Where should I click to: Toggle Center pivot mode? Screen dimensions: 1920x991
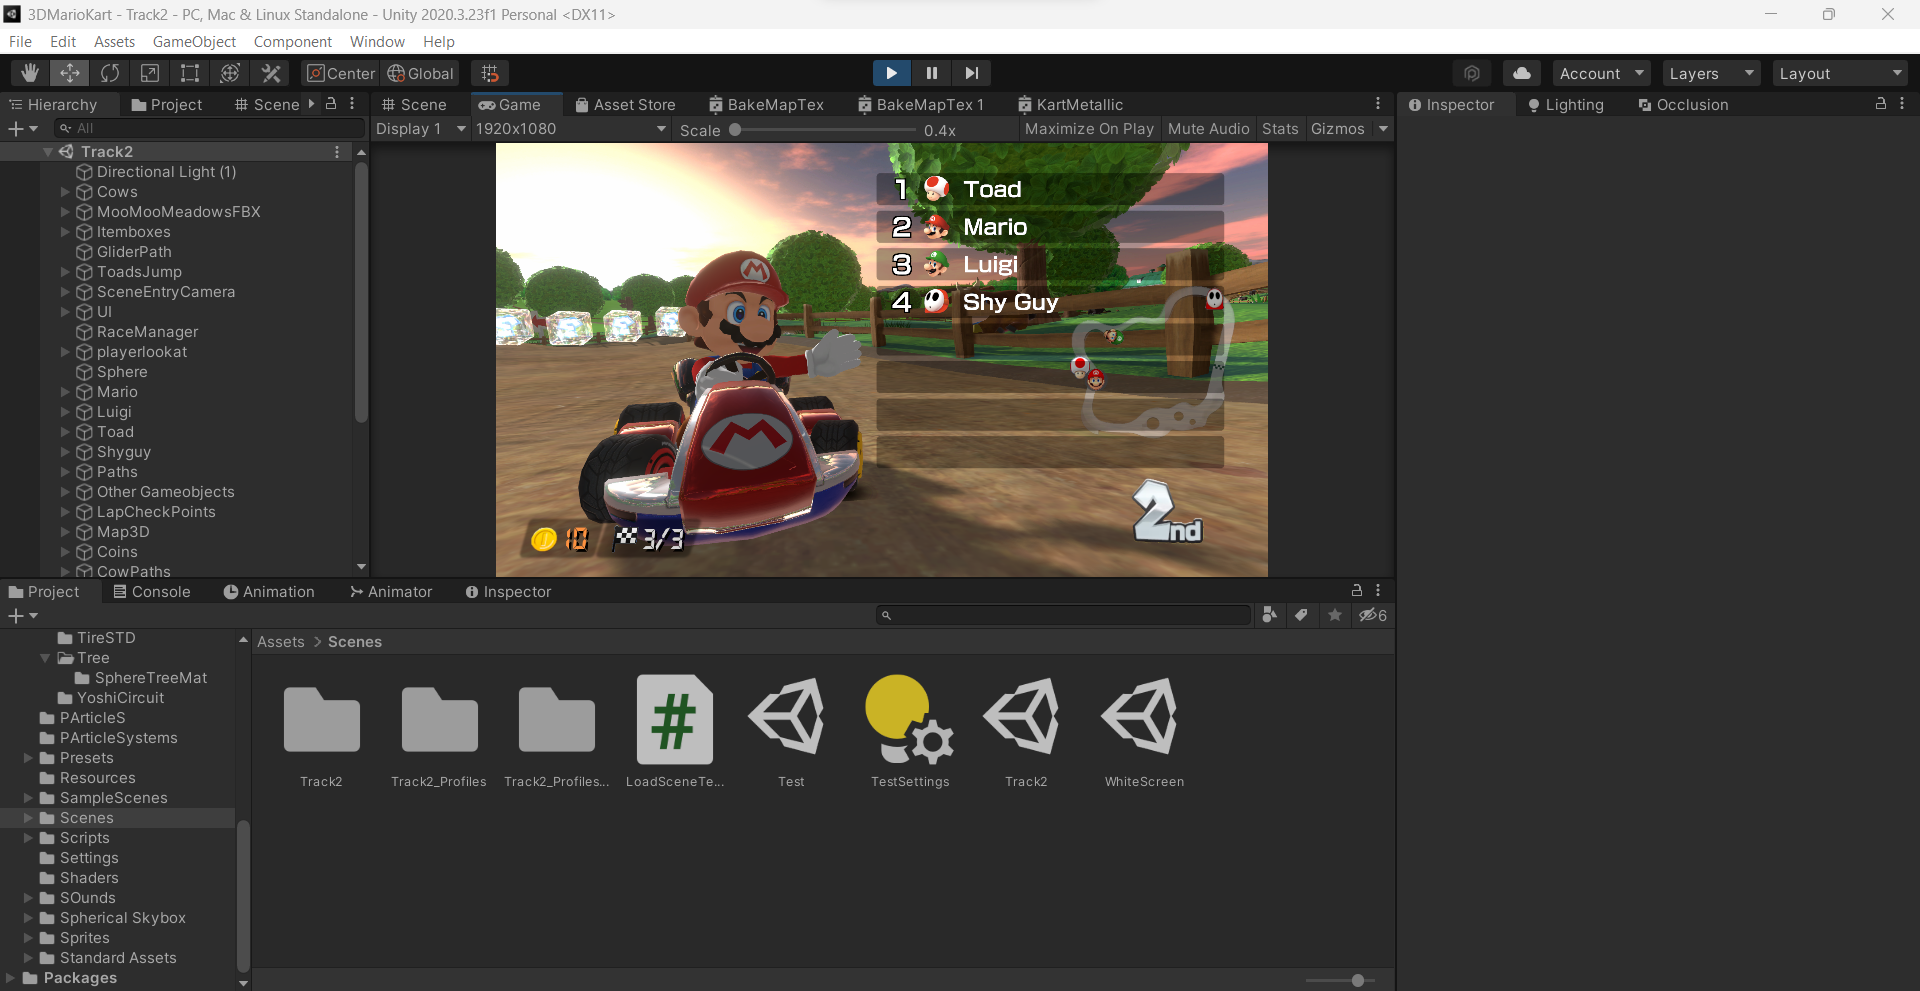[341, 73]
